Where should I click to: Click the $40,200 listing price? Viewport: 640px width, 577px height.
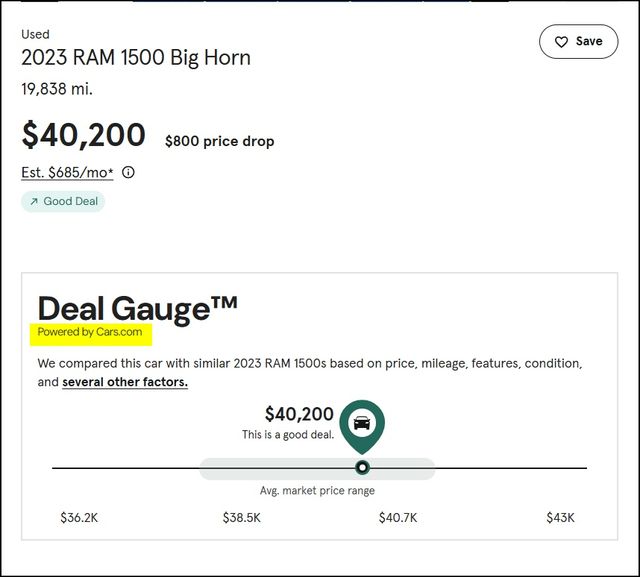coord(84,135)
